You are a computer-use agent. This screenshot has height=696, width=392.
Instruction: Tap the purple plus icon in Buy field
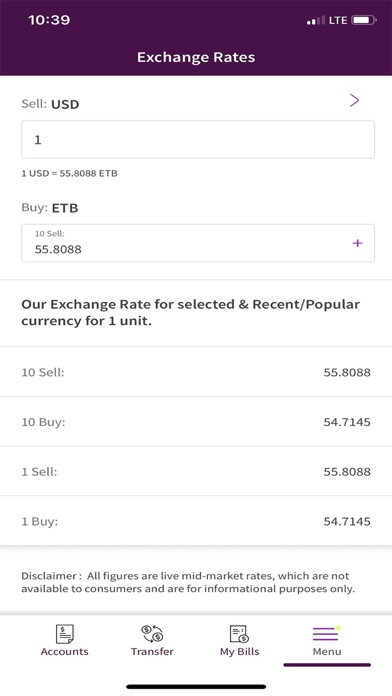click(x=357, y=243)
